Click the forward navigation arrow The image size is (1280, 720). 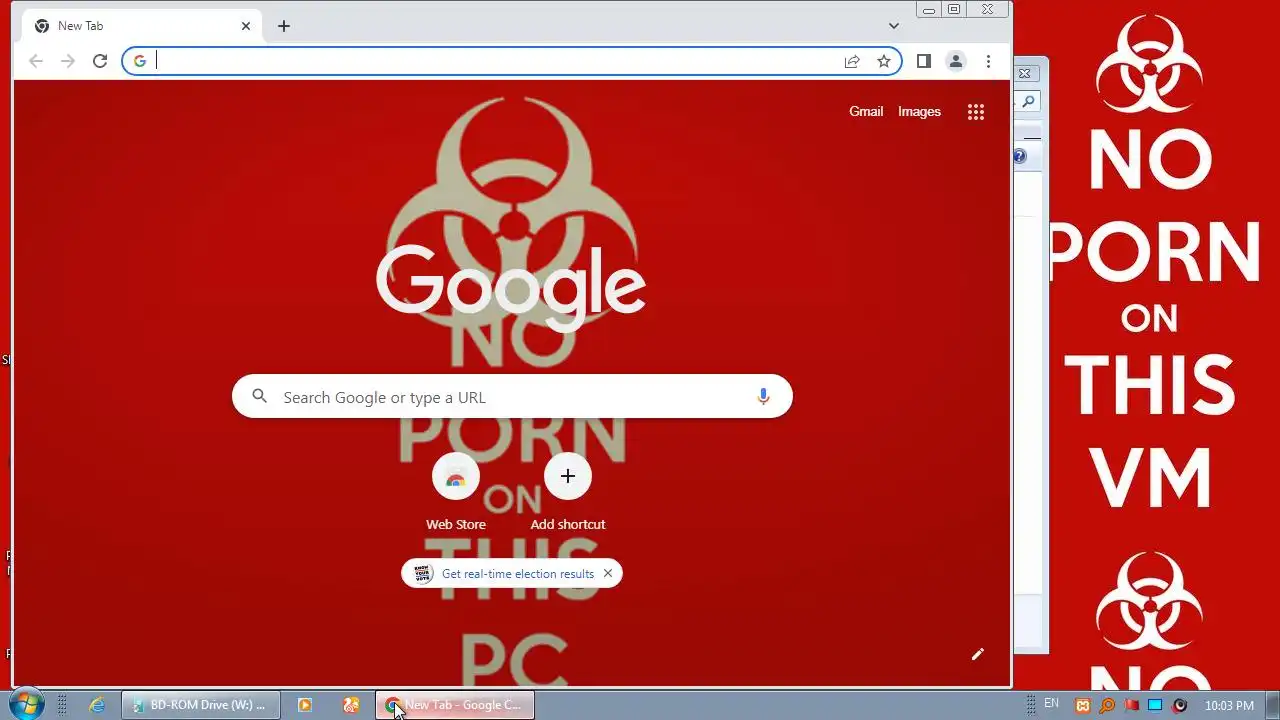pos(68,61)
